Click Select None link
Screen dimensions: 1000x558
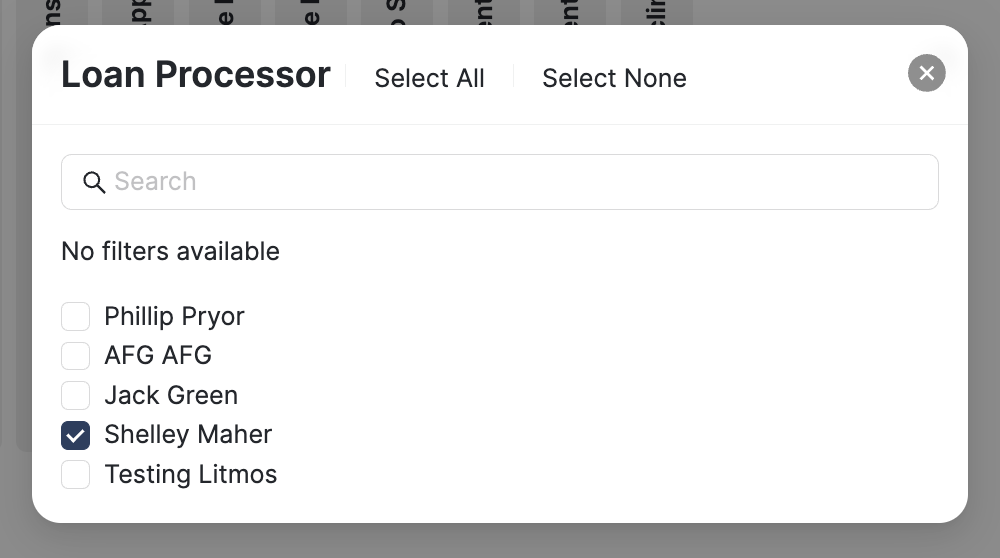(614, 78)
